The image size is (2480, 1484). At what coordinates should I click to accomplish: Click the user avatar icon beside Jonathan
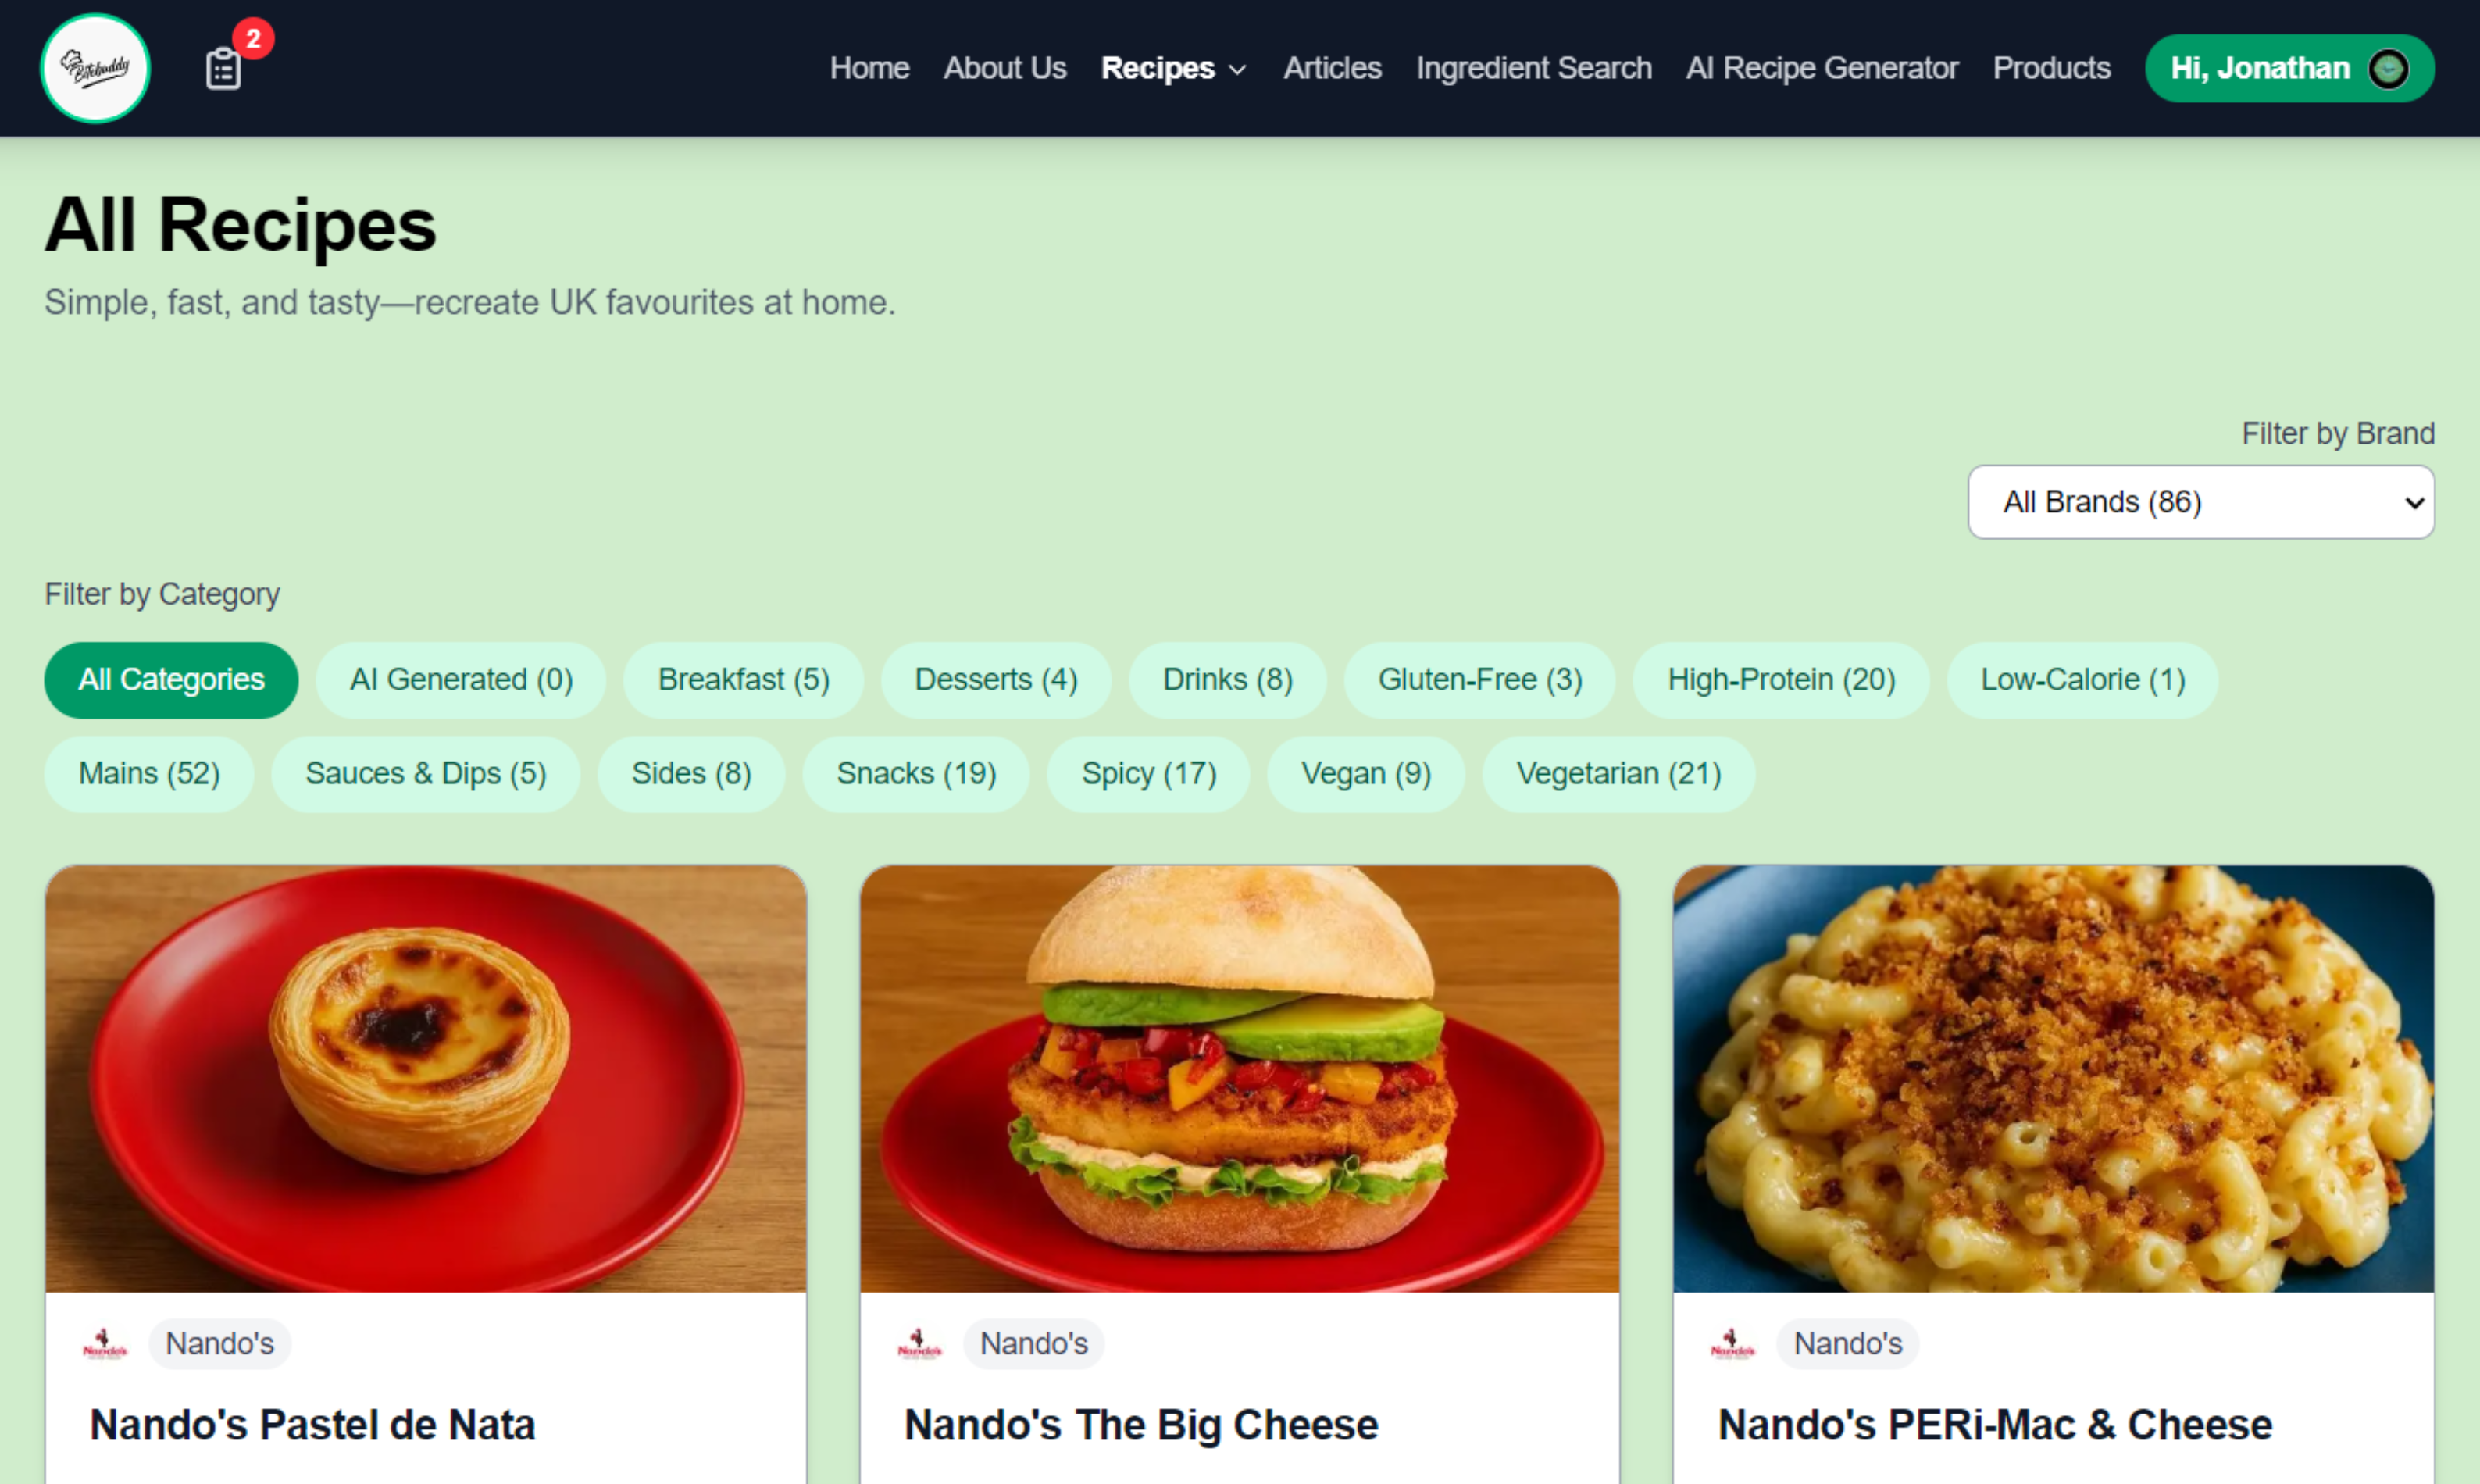point(2388,68)
